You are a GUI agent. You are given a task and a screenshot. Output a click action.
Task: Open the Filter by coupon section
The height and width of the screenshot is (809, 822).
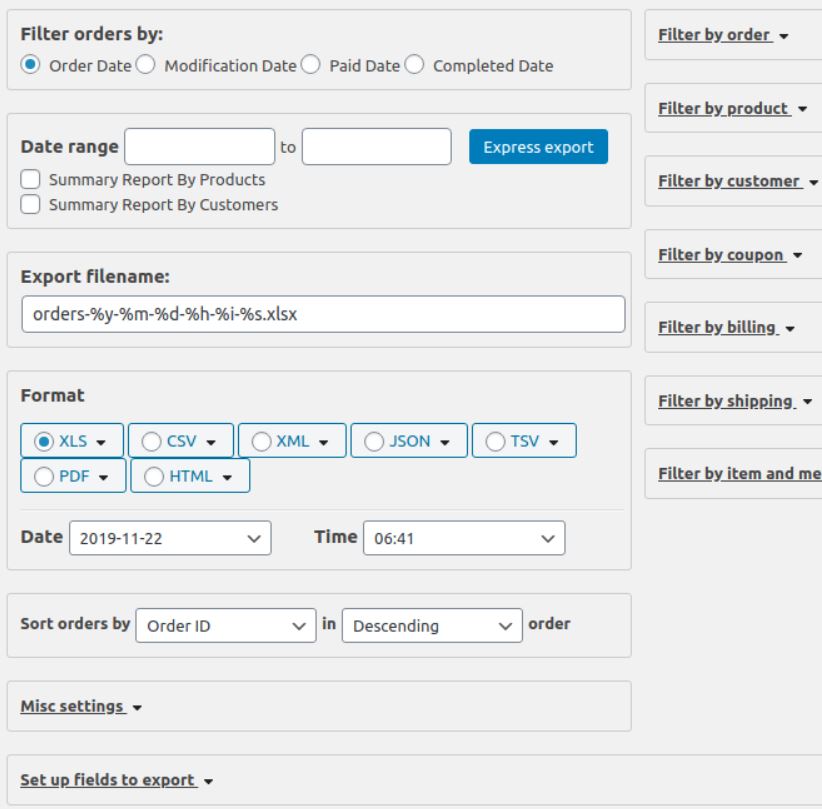730,255
